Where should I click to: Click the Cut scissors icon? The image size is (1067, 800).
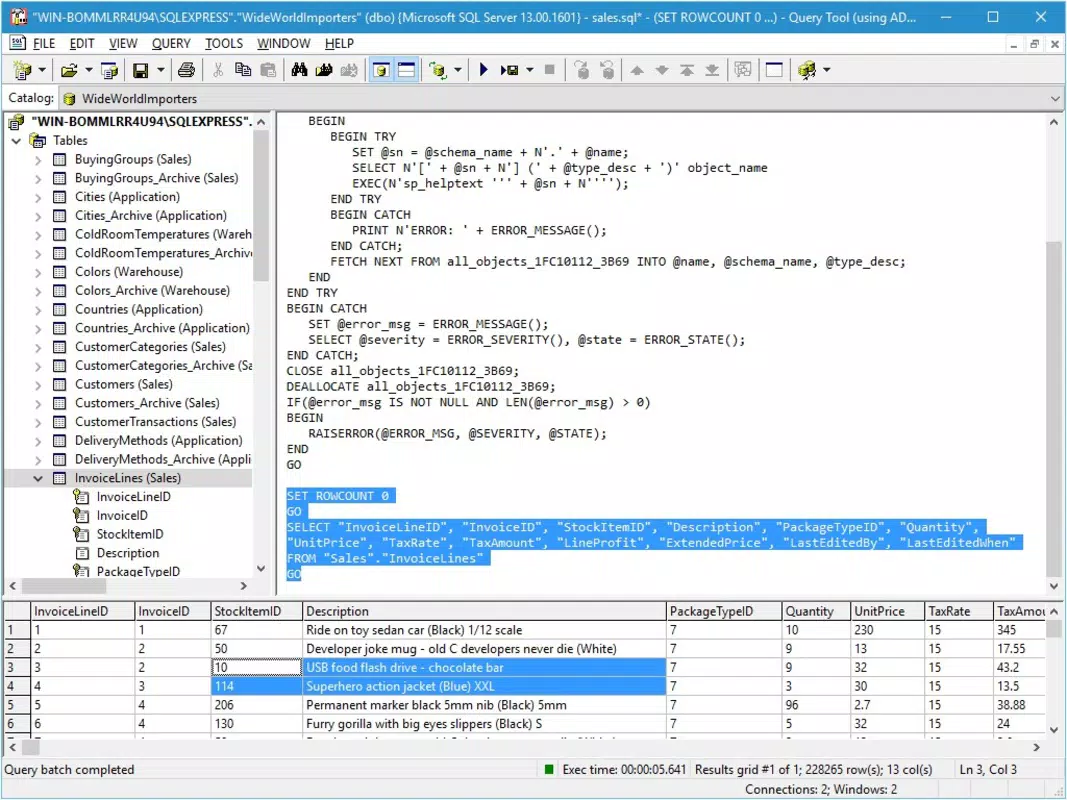218,70
